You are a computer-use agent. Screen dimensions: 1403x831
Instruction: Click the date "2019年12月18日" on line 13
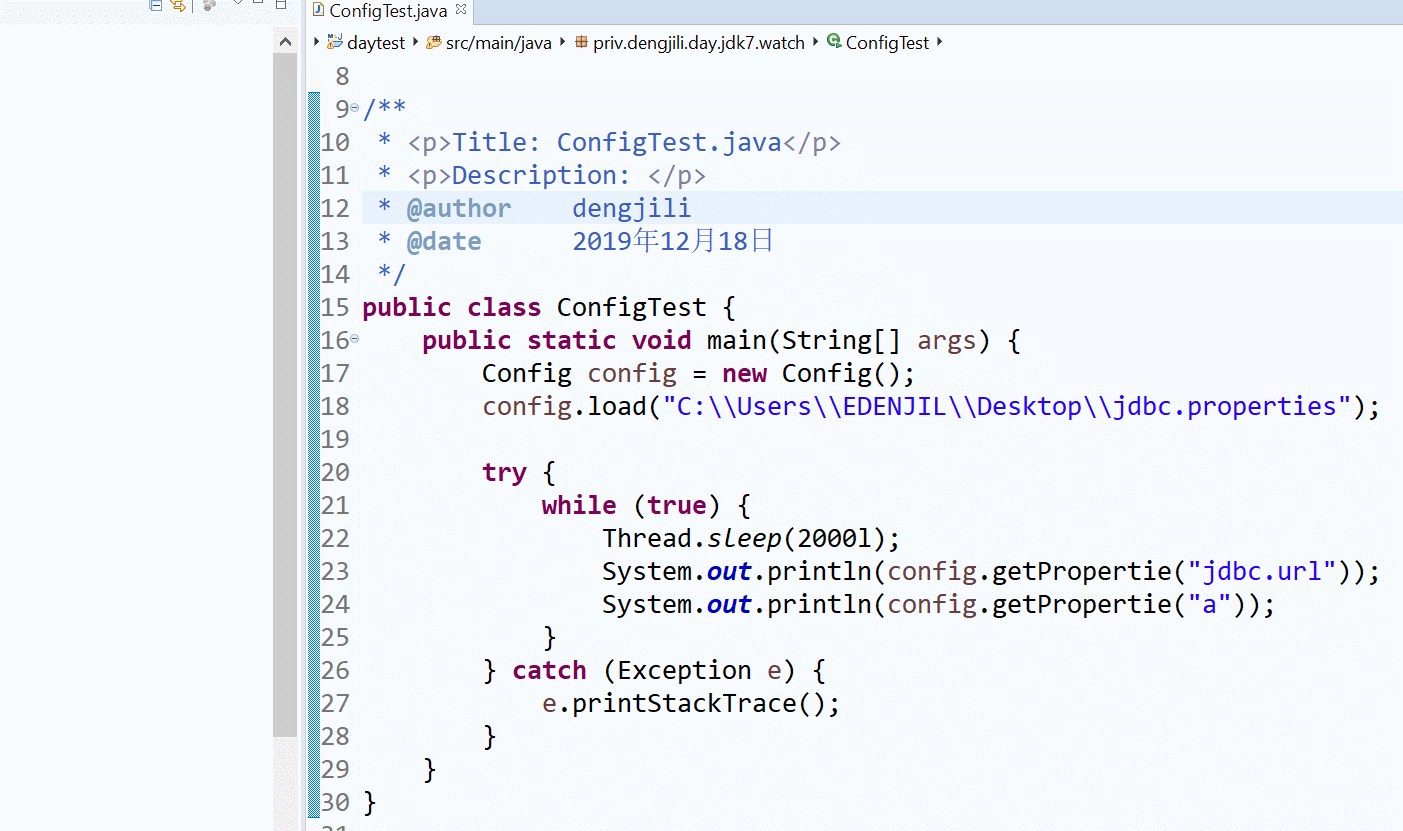click(673, 241)
